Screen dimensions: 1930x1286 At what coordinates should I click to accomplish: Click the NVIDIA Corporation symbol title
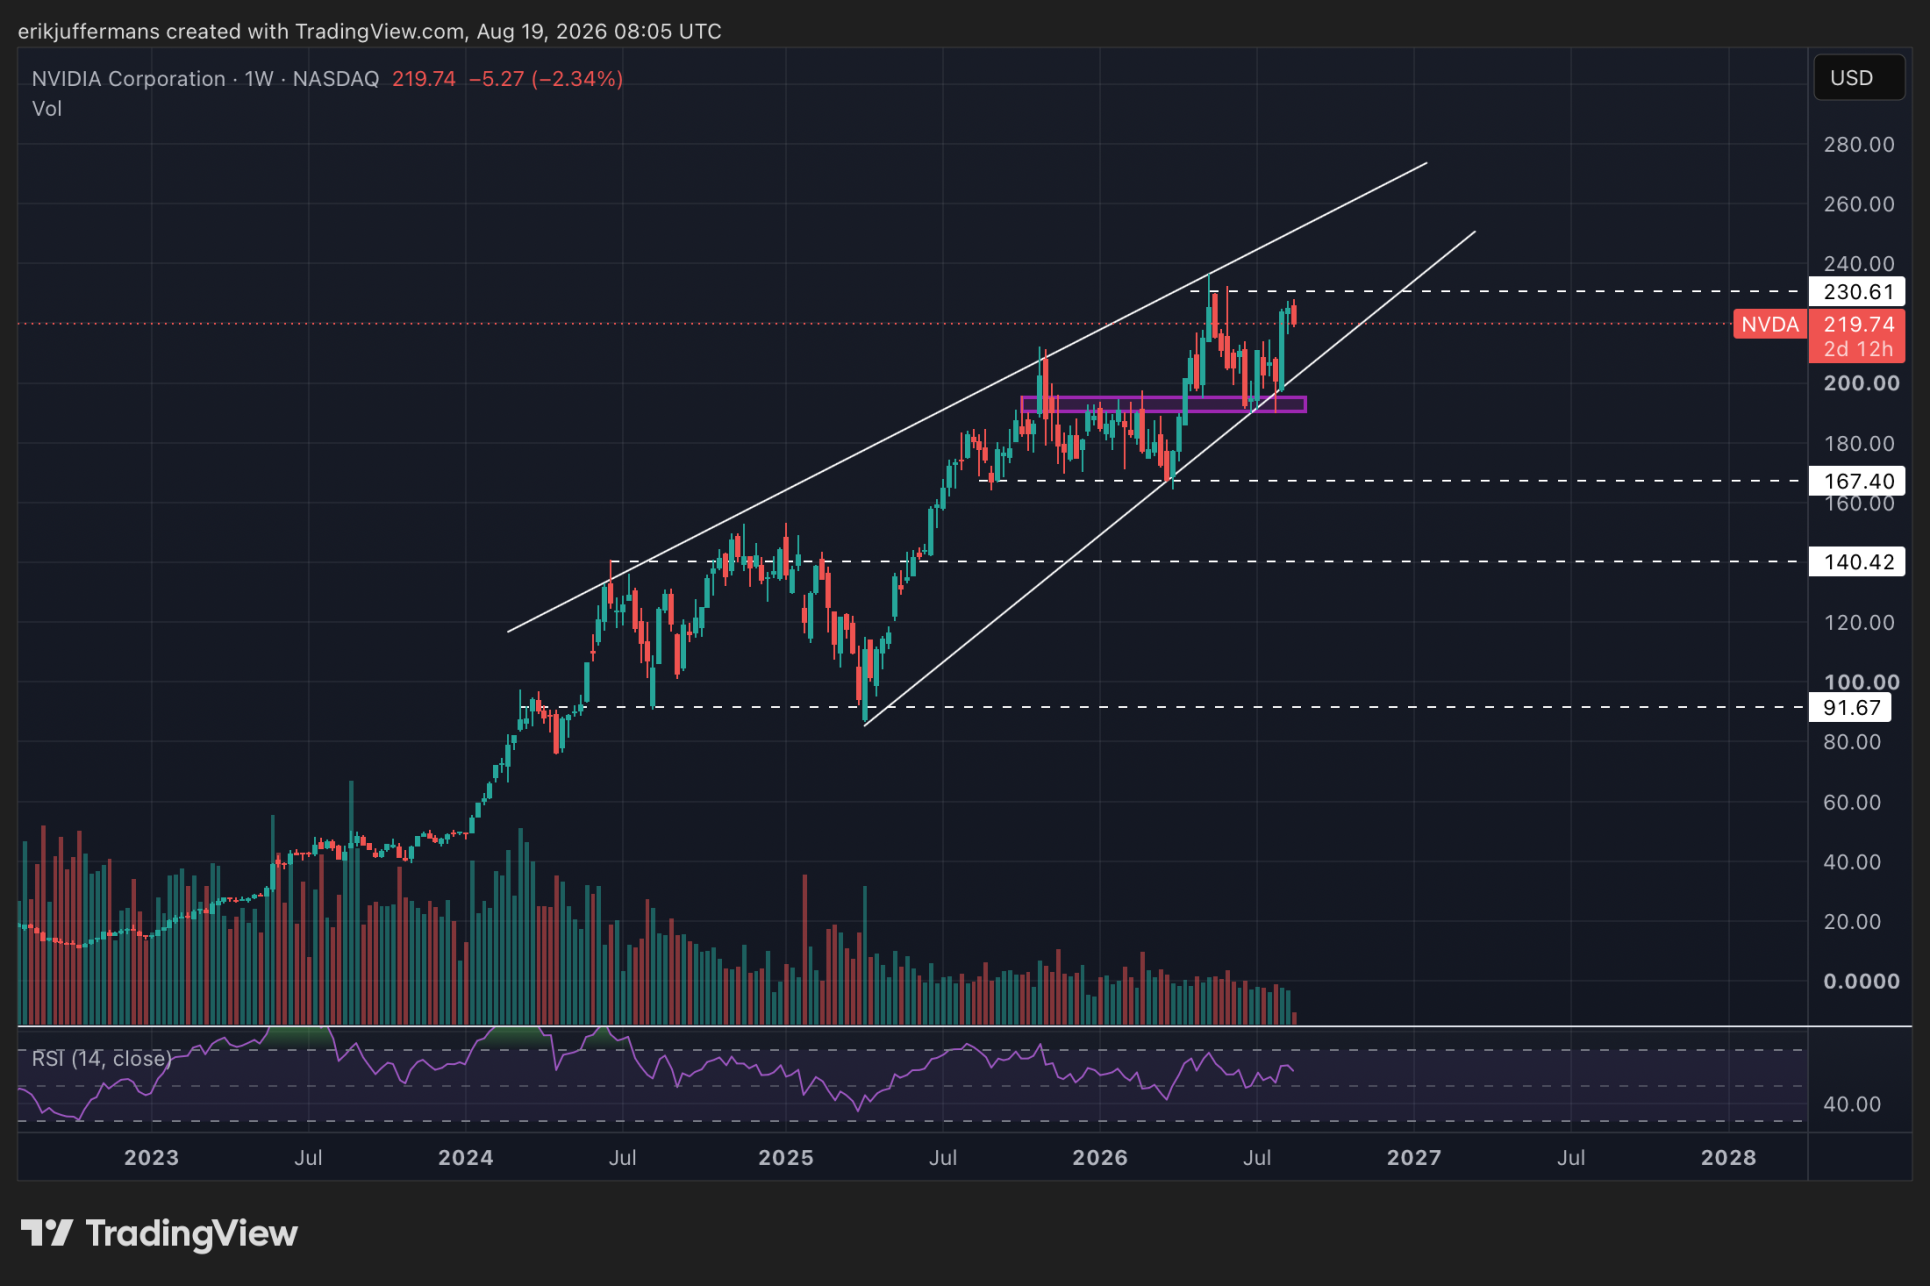pyautogui.click(x=128, y=79)
